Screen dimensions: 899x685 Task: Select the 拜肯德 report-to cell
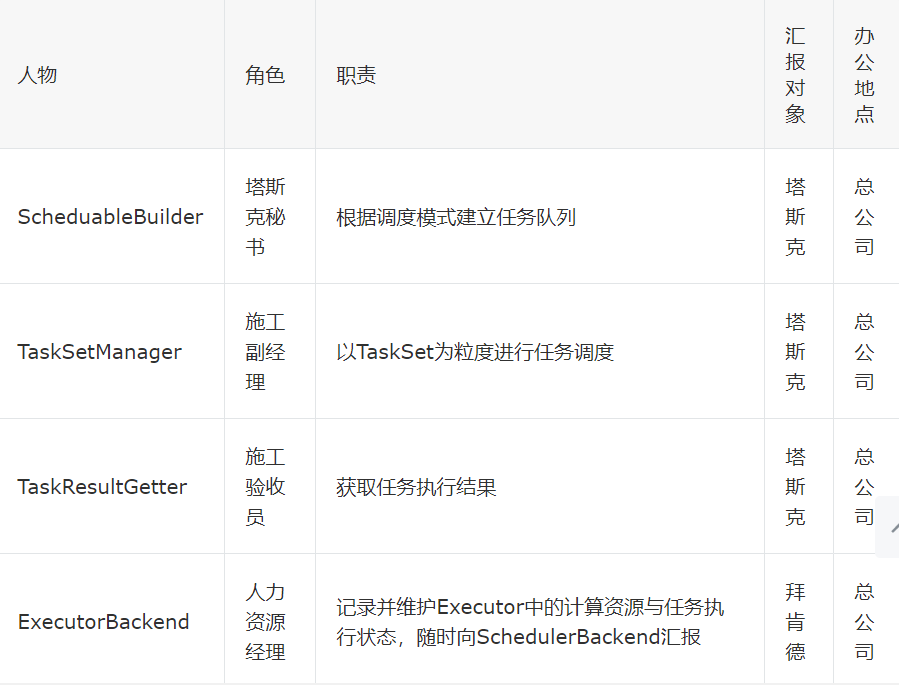click(x=795, y=622)
